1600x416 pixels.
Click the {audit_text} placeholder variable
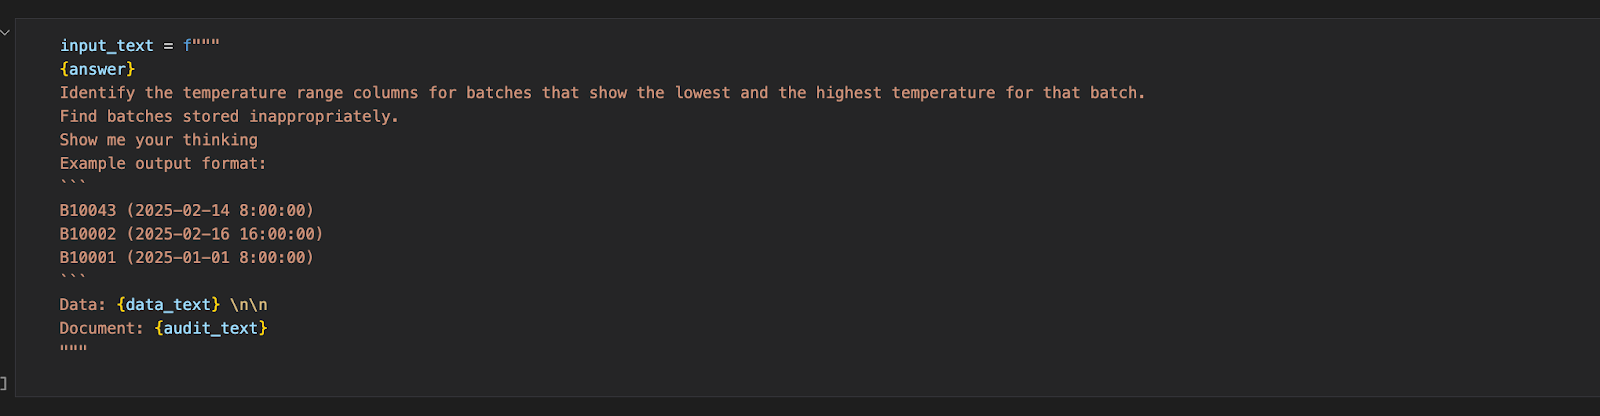tap(211, 328)
